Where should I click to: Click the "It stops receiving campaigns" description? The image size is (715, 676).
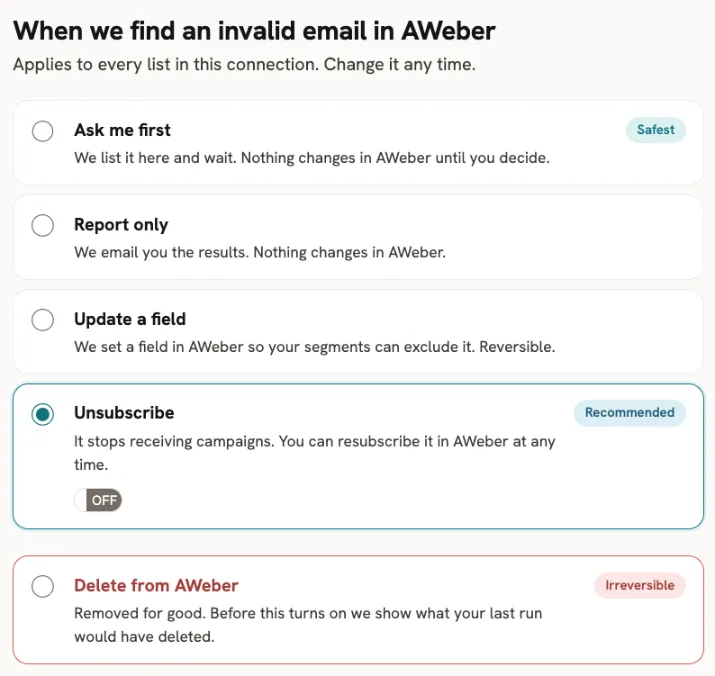315,453
